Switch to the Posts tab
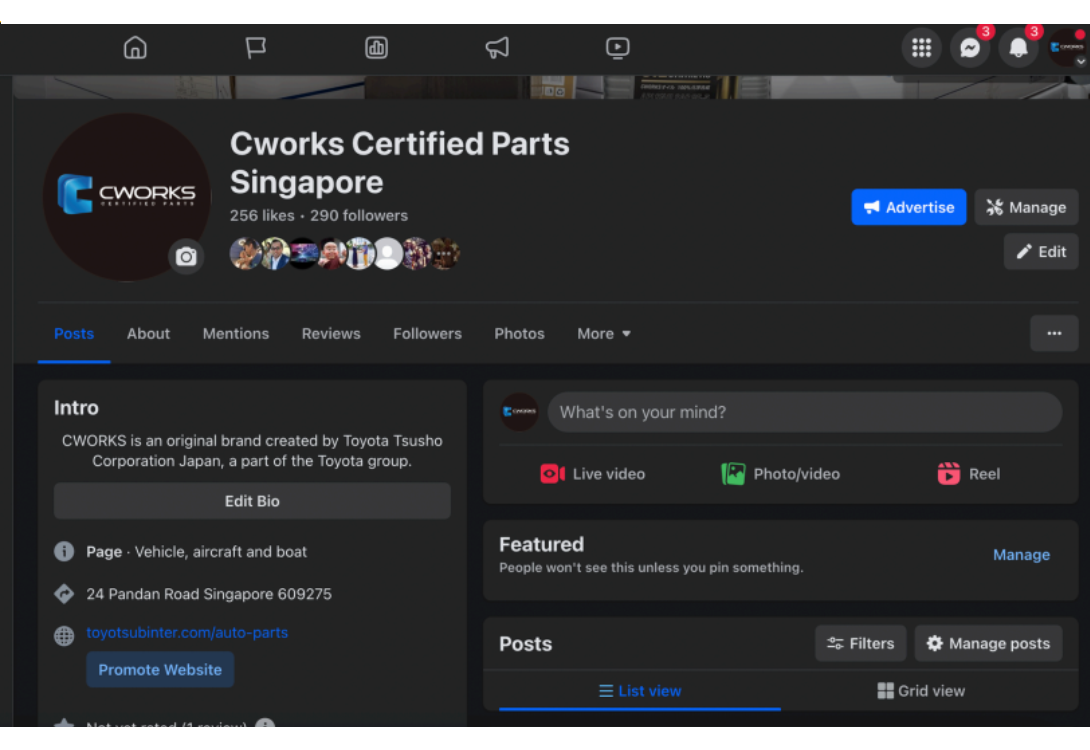This screenshot has height=750, width=1090. click(74, 334)
